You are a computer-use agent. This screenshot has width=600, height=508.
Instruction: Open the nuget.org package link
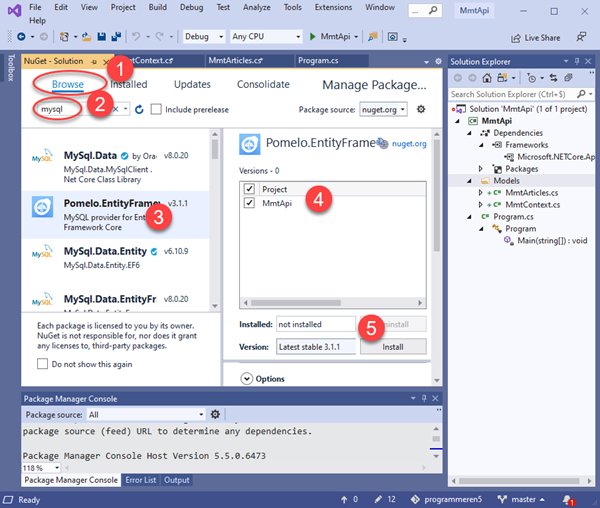(409, 143)
